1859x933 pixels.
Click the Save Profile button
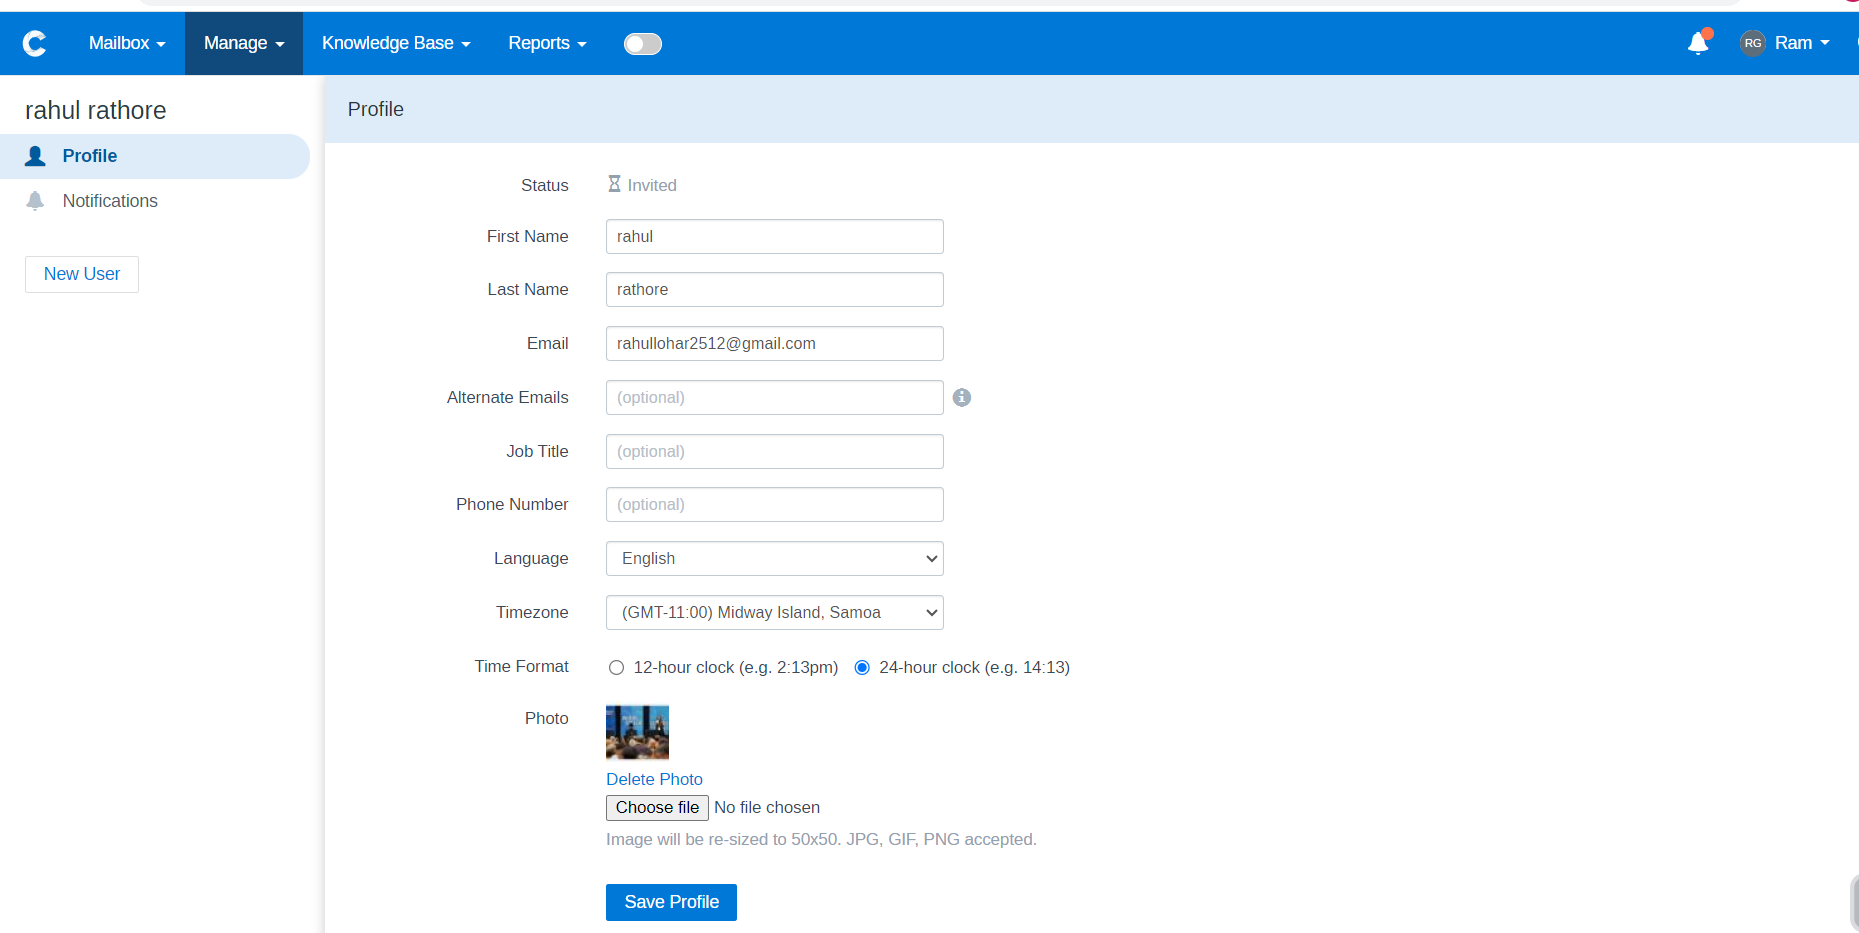(x=670, y=901)
